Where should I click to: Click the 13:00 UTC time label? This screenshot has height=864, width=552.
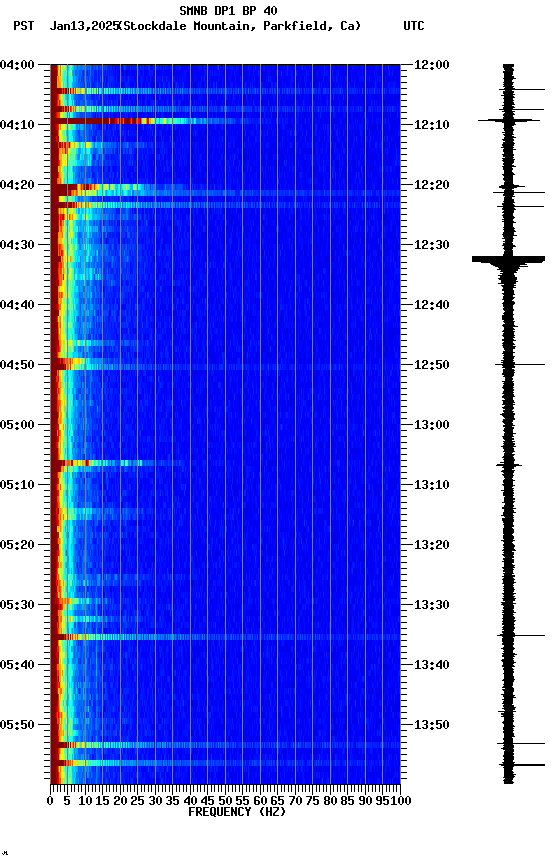(432, 425)
